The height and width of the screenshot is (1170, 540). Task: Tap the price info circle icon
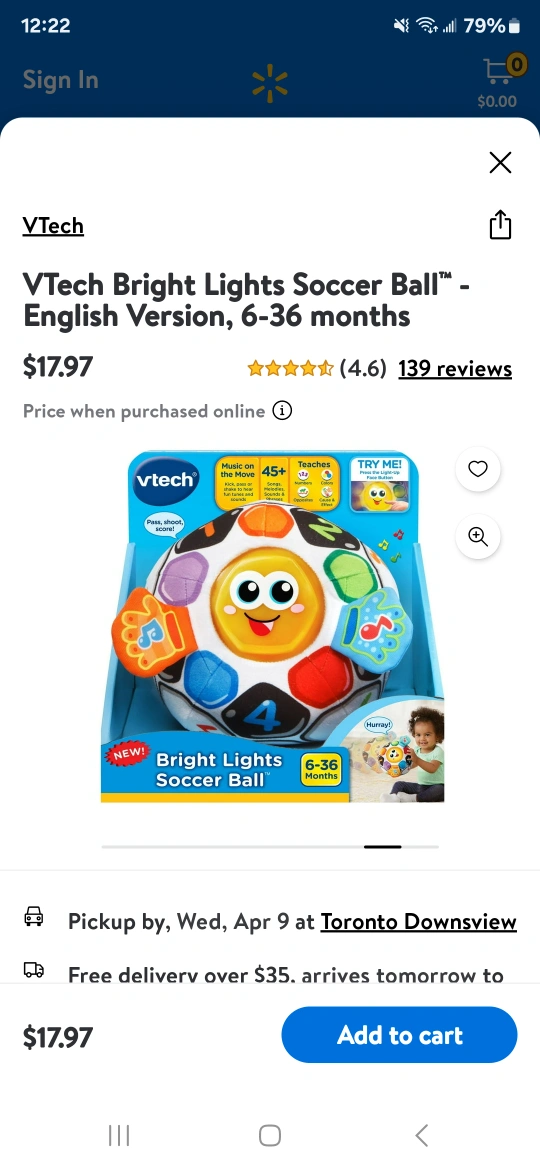282,410
